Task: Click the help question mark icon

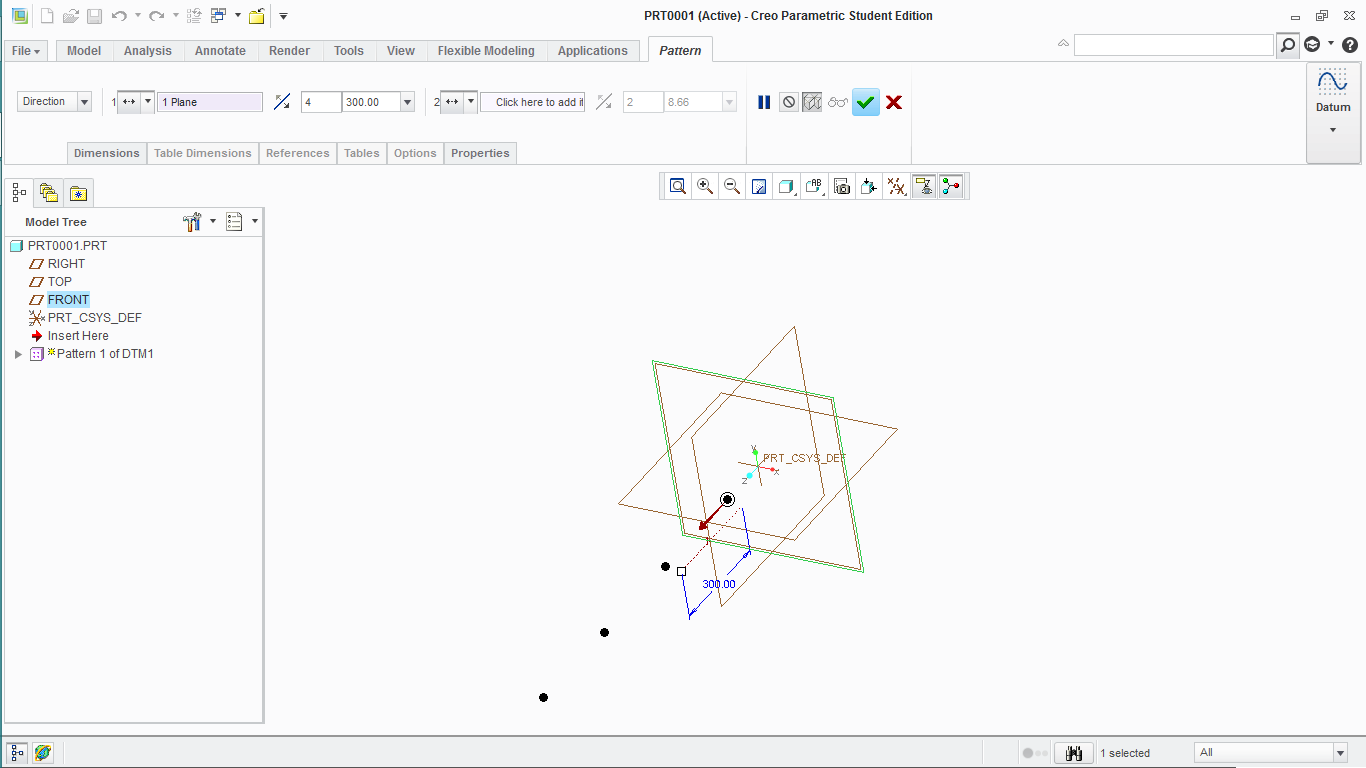Action: [1349, 45]
